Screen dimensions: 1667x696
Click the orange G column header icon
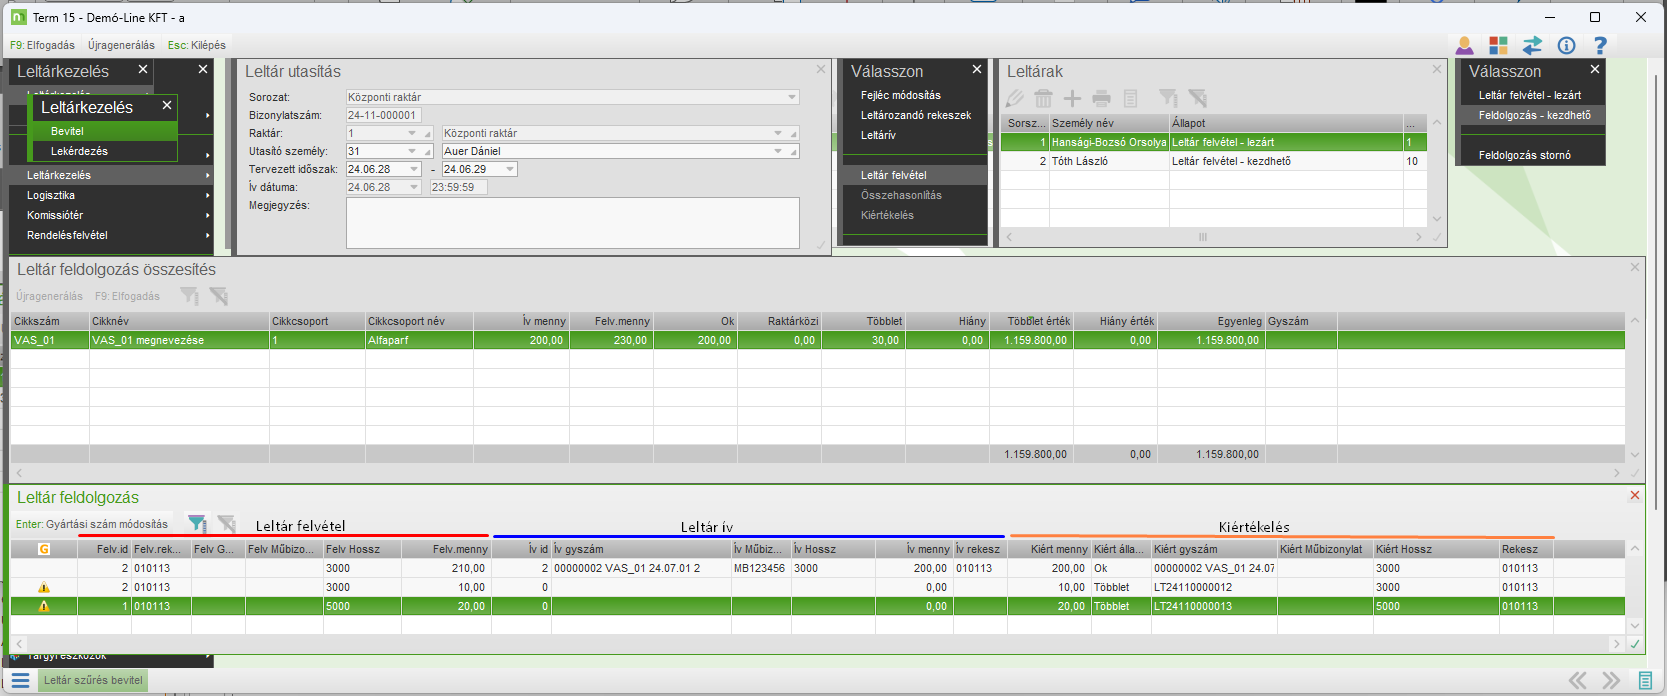pos(44,549)
